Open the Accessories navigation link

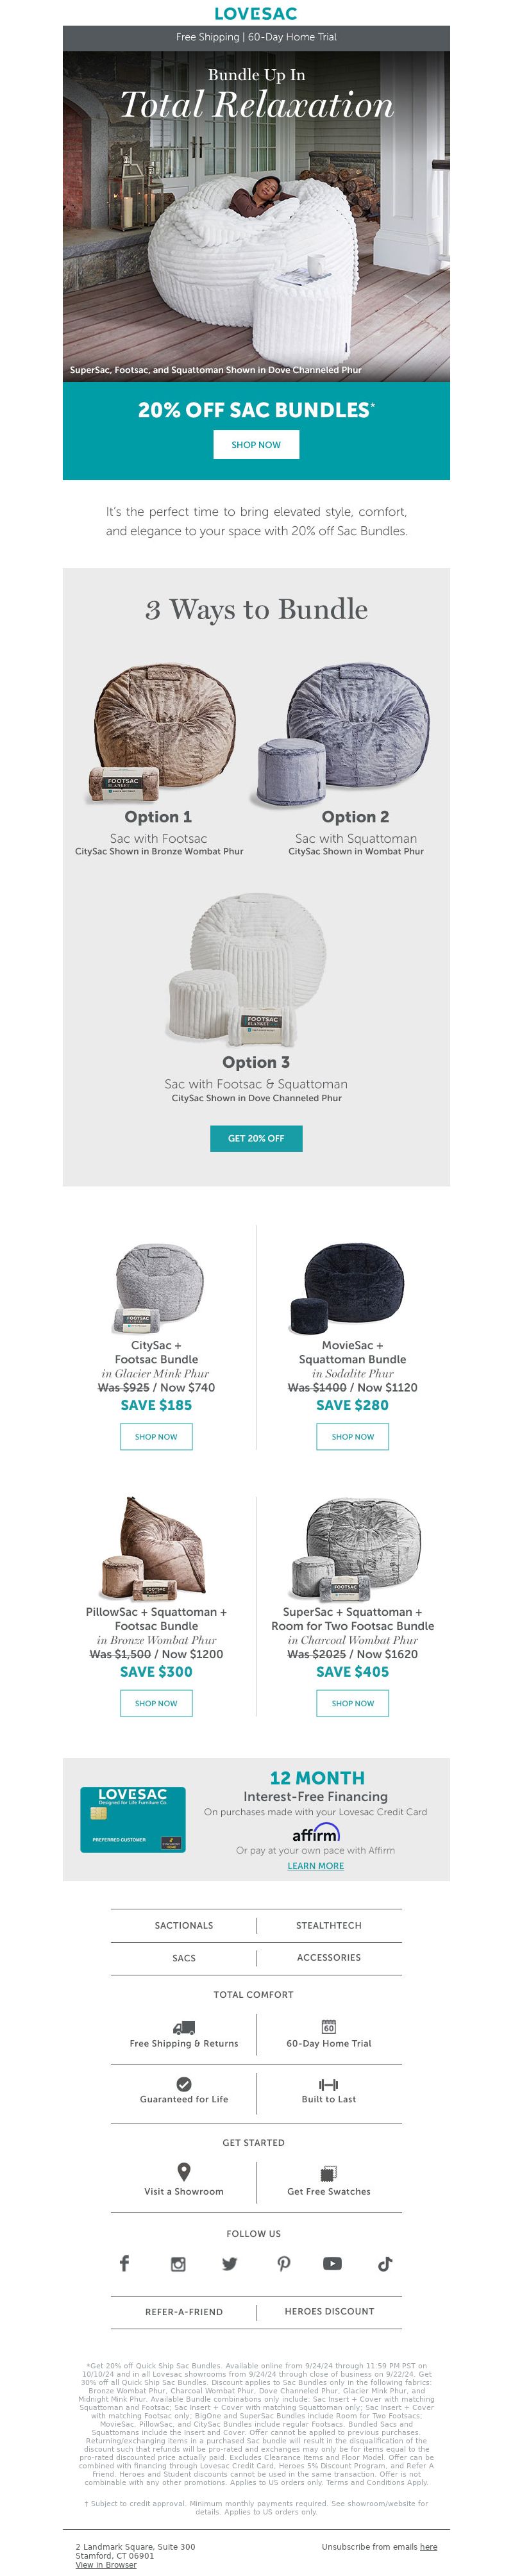point(328,1958)
